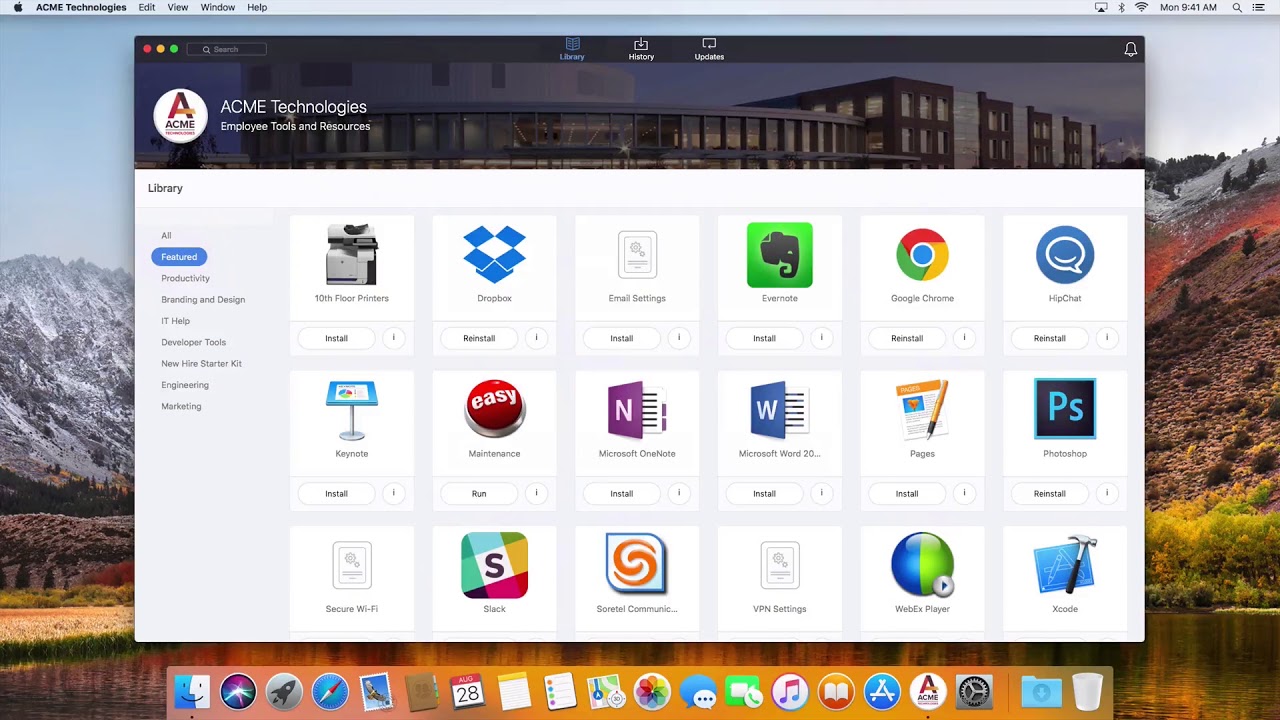Show info for Google Chrome
The image size is (1280, 720).
pyautogui.click(x=964, y=338)
